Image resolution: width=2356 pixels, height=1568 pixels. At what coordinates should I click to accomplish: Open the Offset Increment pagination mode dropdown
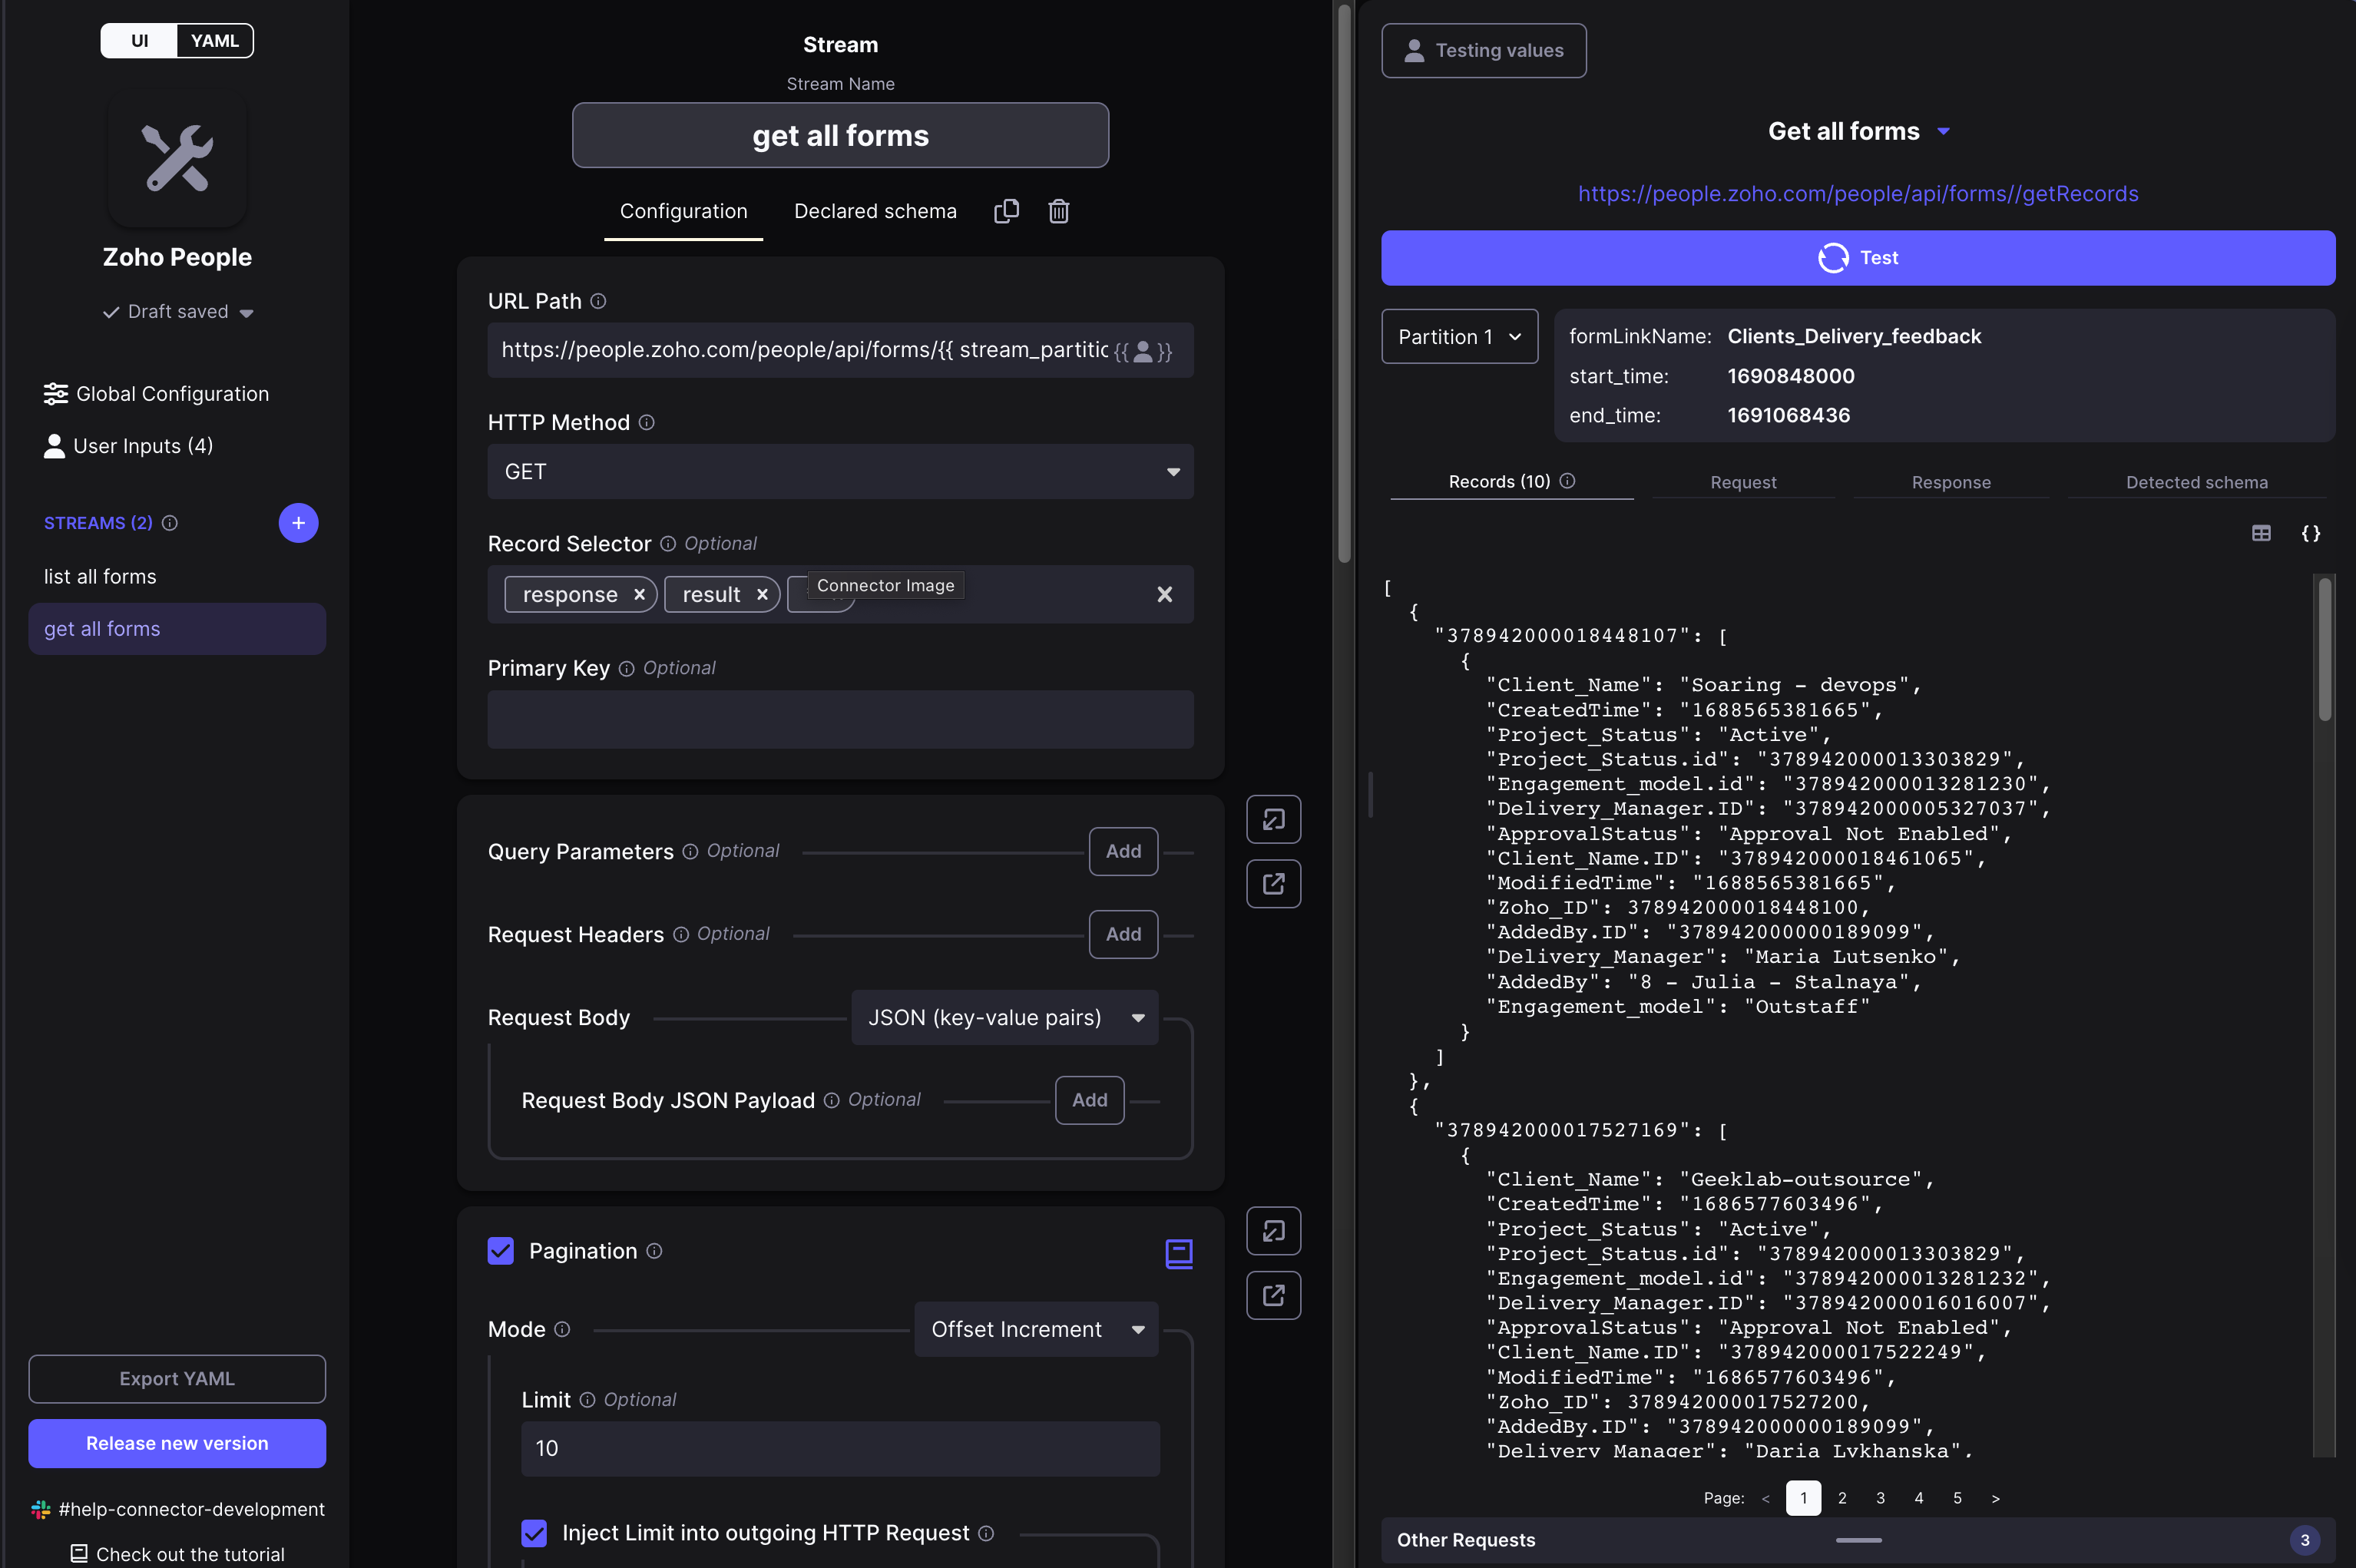click(x=1035, y=1329)
